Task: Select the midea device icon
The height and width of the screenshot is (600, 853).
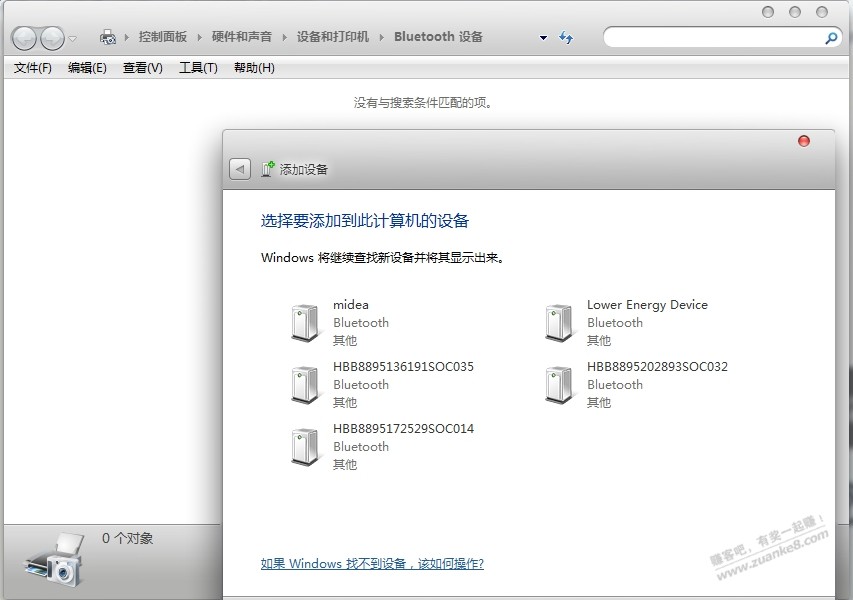Action: (x=305, y=323)
